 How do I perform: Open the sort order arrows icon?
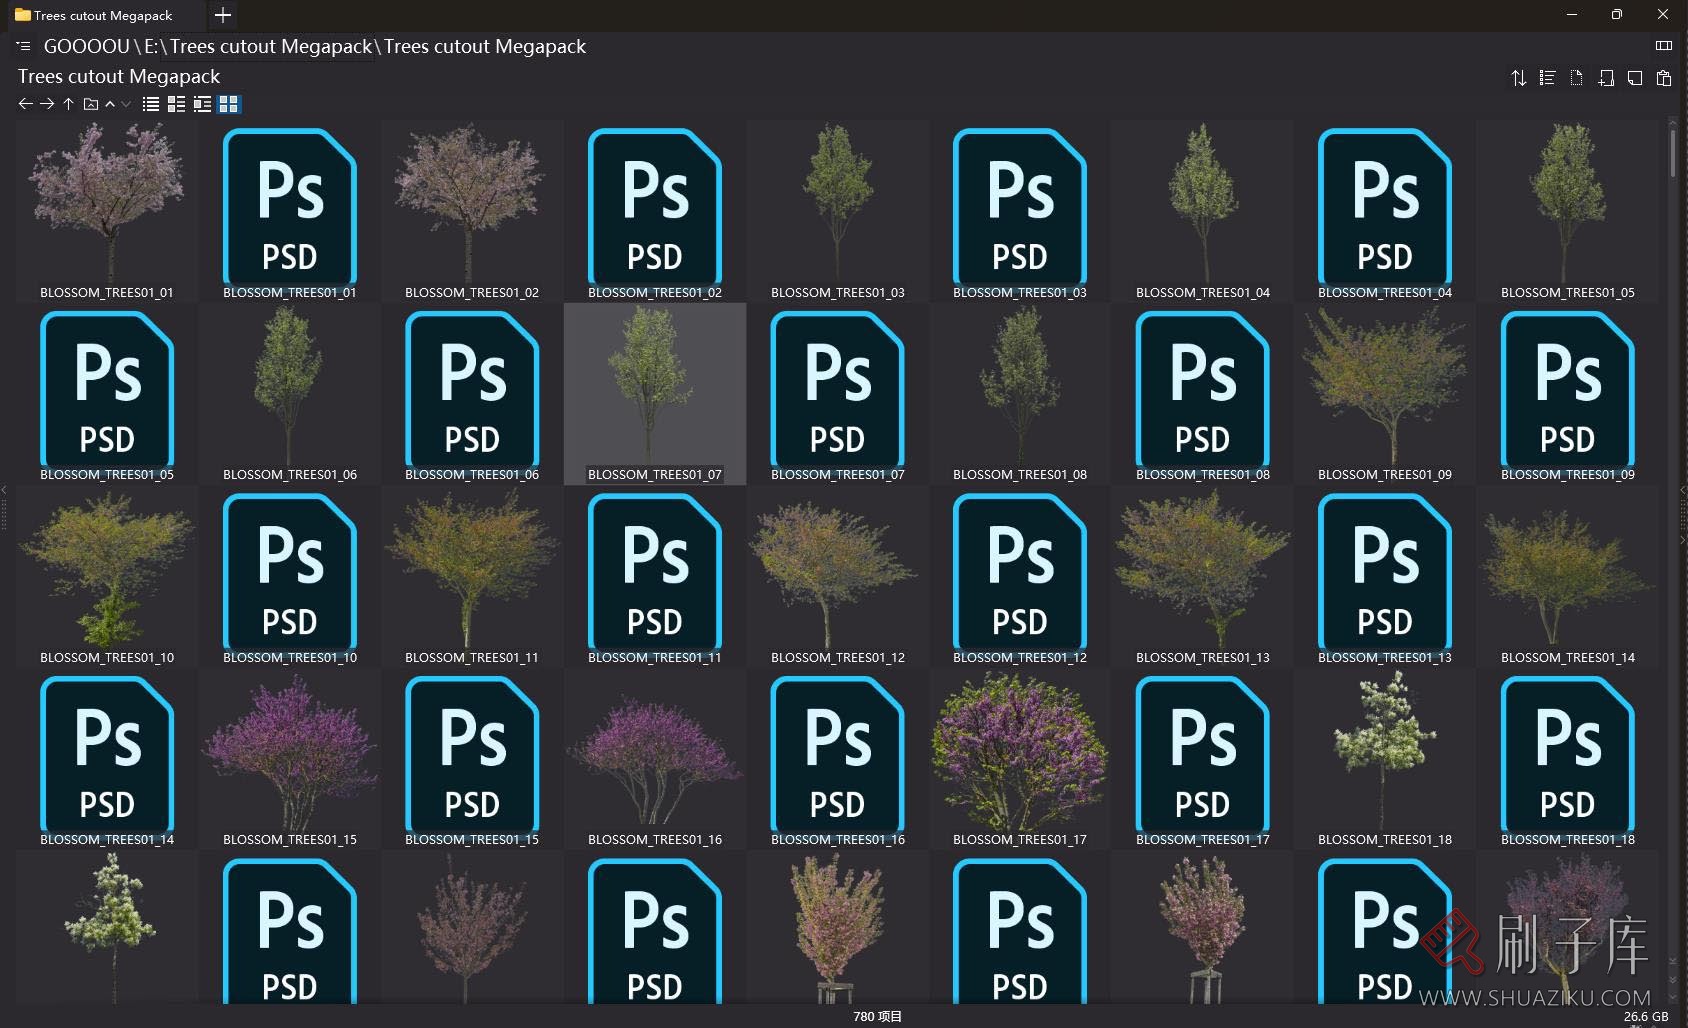click(x=1518, y=78)
